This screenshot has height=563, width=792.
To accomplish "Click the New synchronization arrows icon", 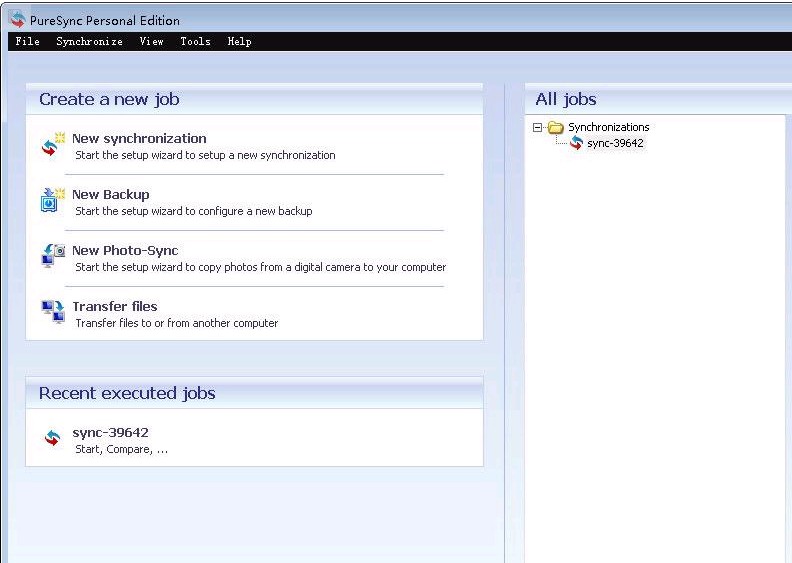I will (x=52, y=146).
